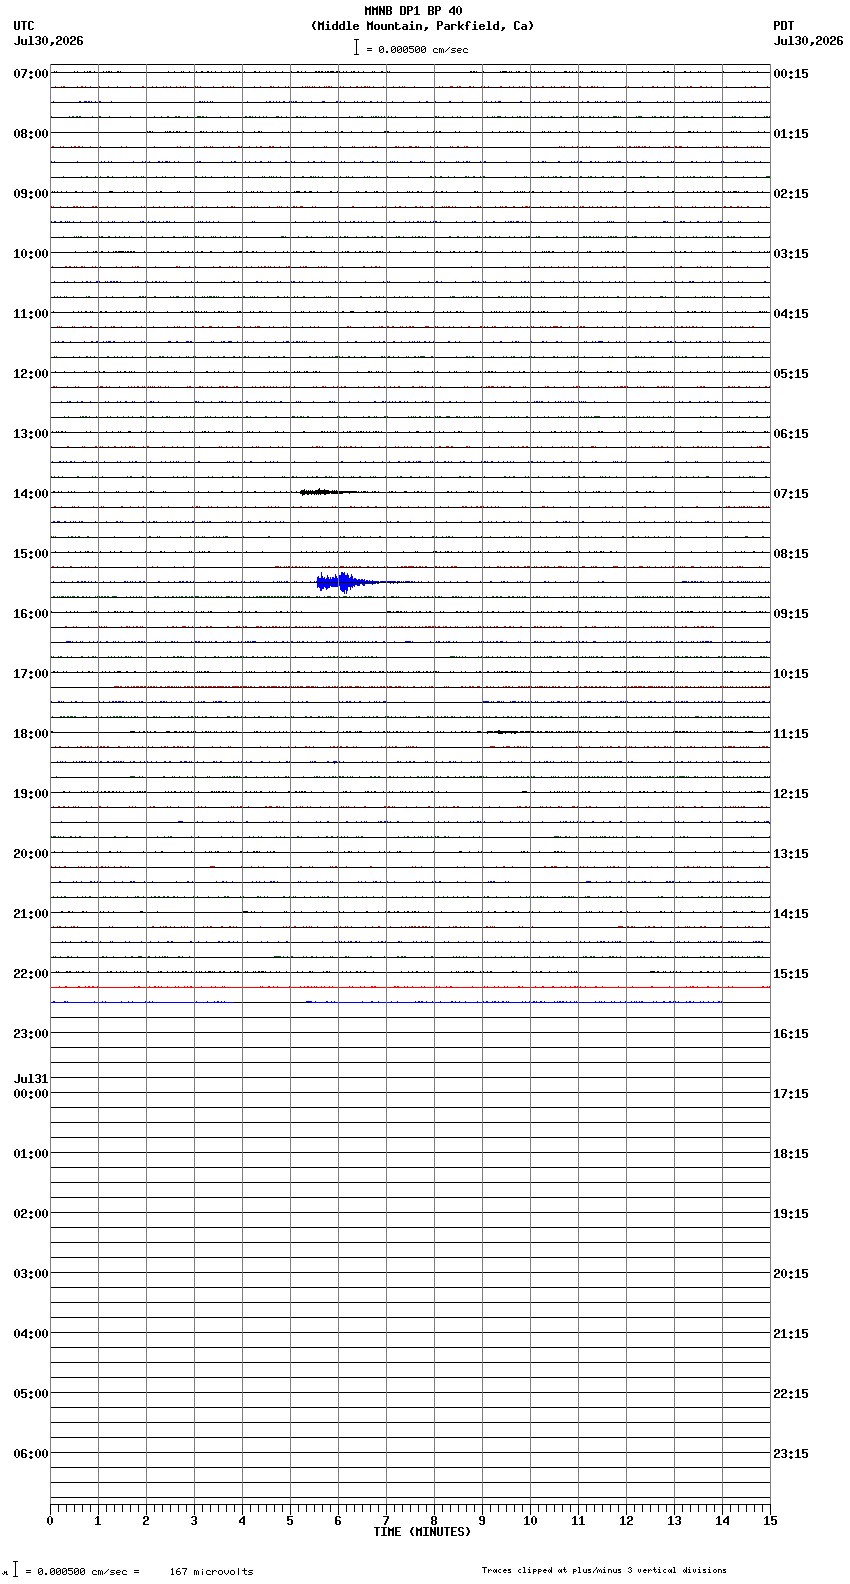Click the '03:00' UTC time label

pyautogui.click(x=31, y=1274)
